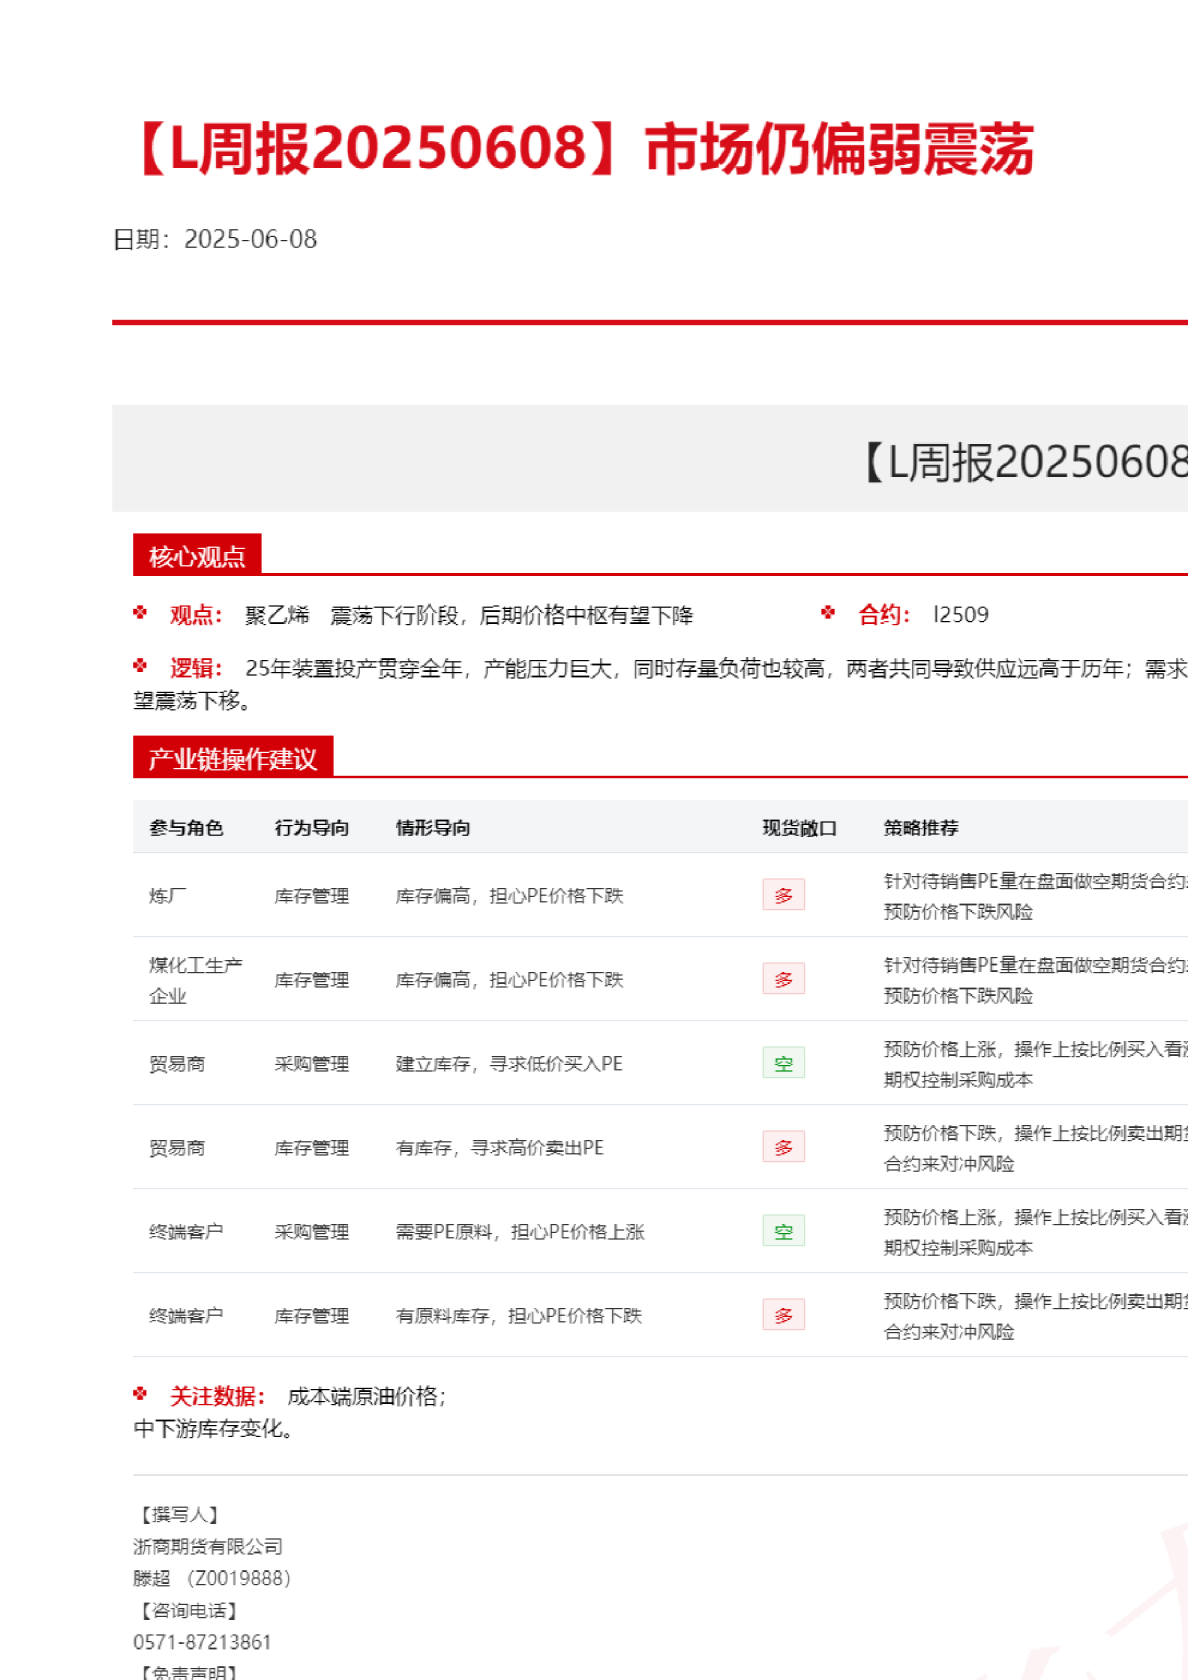Click the date 2025-06-08
The image size is (1188, 1680).
pyautogui.click(x=250, y=239)
